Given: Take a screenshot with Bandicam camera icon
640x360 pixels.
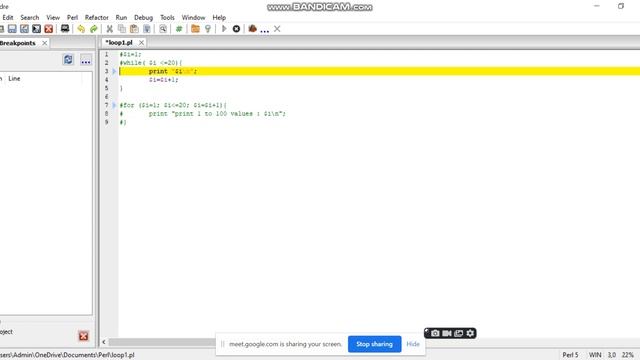Looking at the screenshot, I should [436, 333].
